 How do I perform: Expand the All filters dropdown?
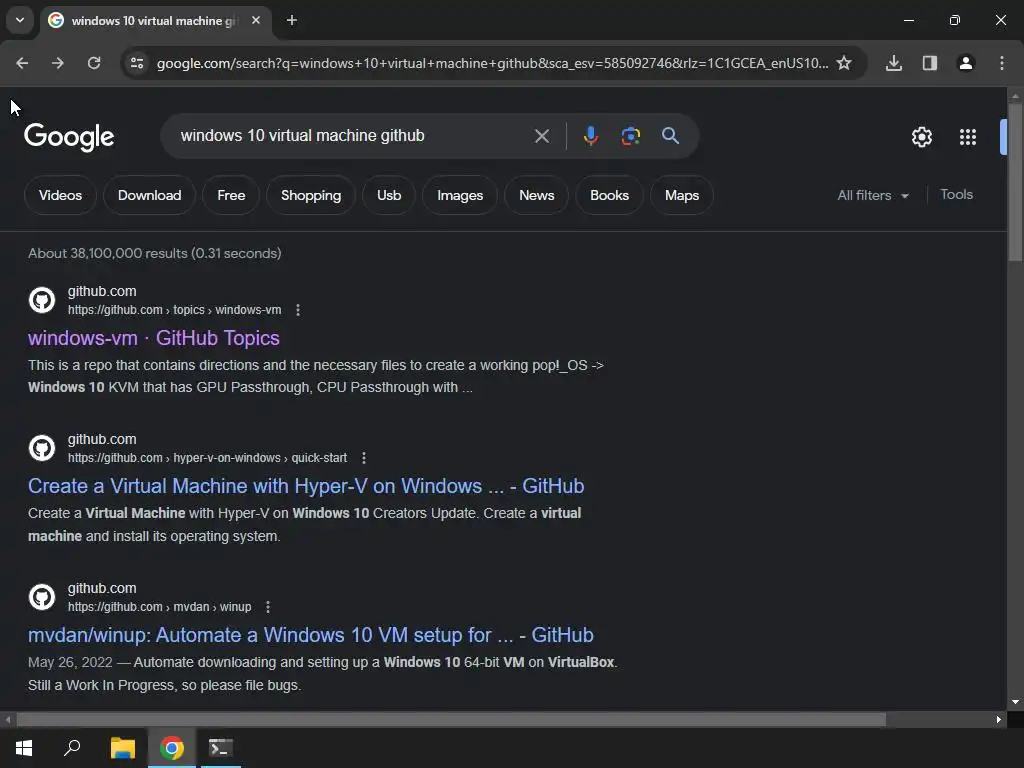(x=872, y=195)
